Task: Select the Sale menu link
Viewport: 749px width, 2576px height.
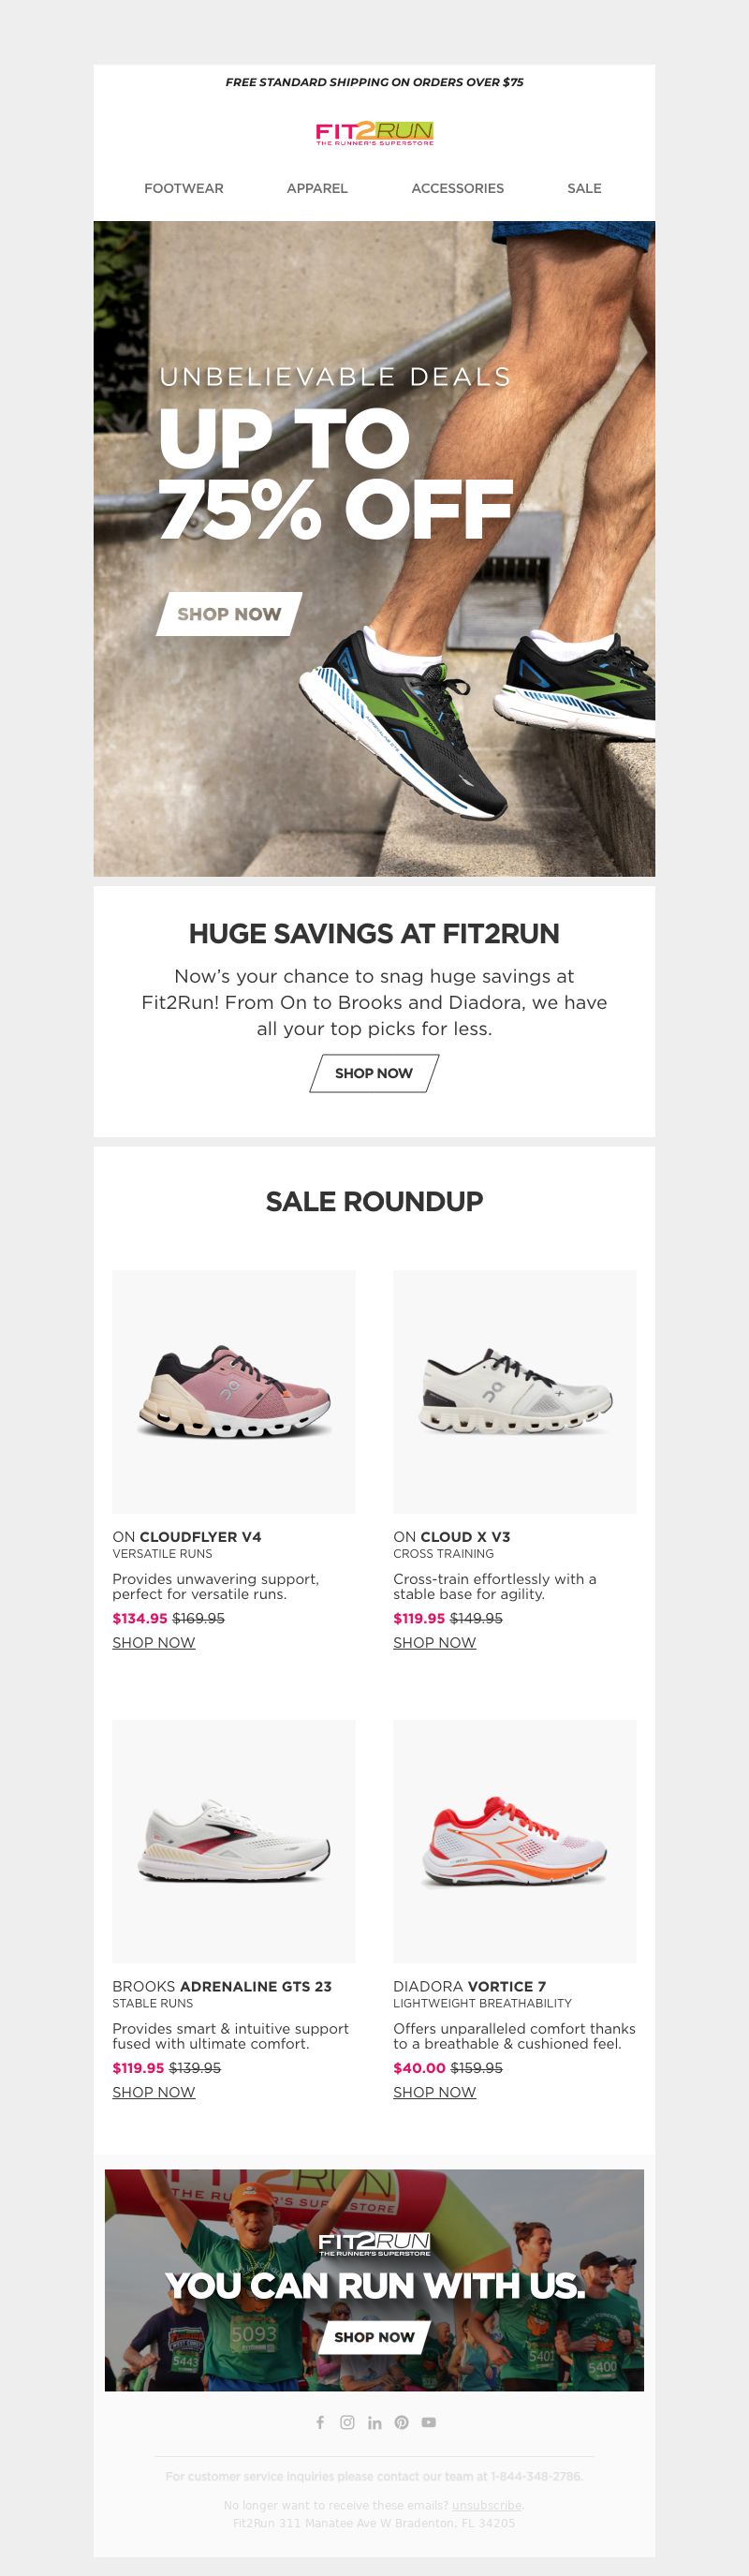Action: point(584,188)
